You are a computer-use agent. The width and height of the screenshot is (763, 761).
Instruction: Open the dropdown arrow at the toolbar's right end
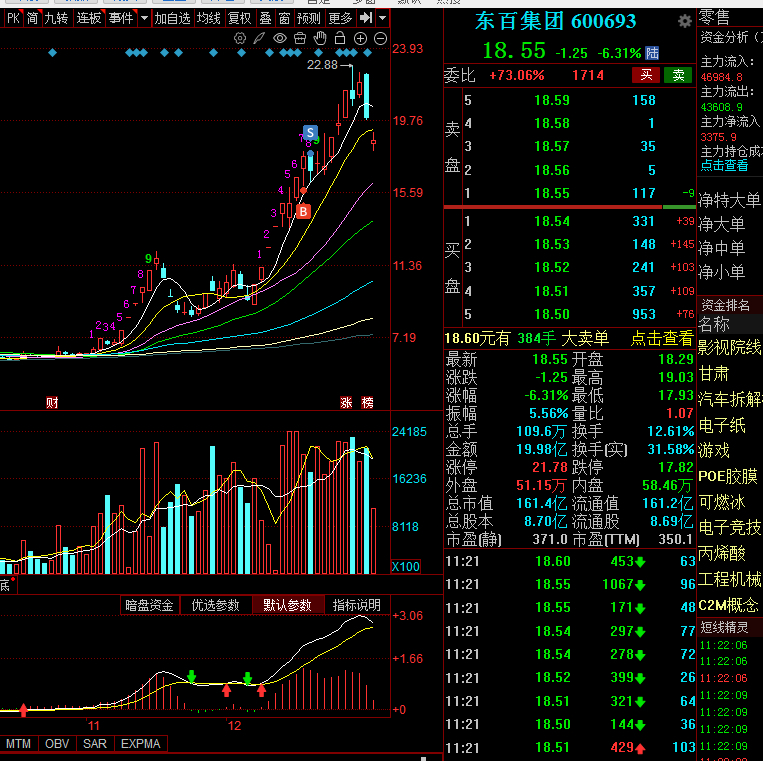383,18
